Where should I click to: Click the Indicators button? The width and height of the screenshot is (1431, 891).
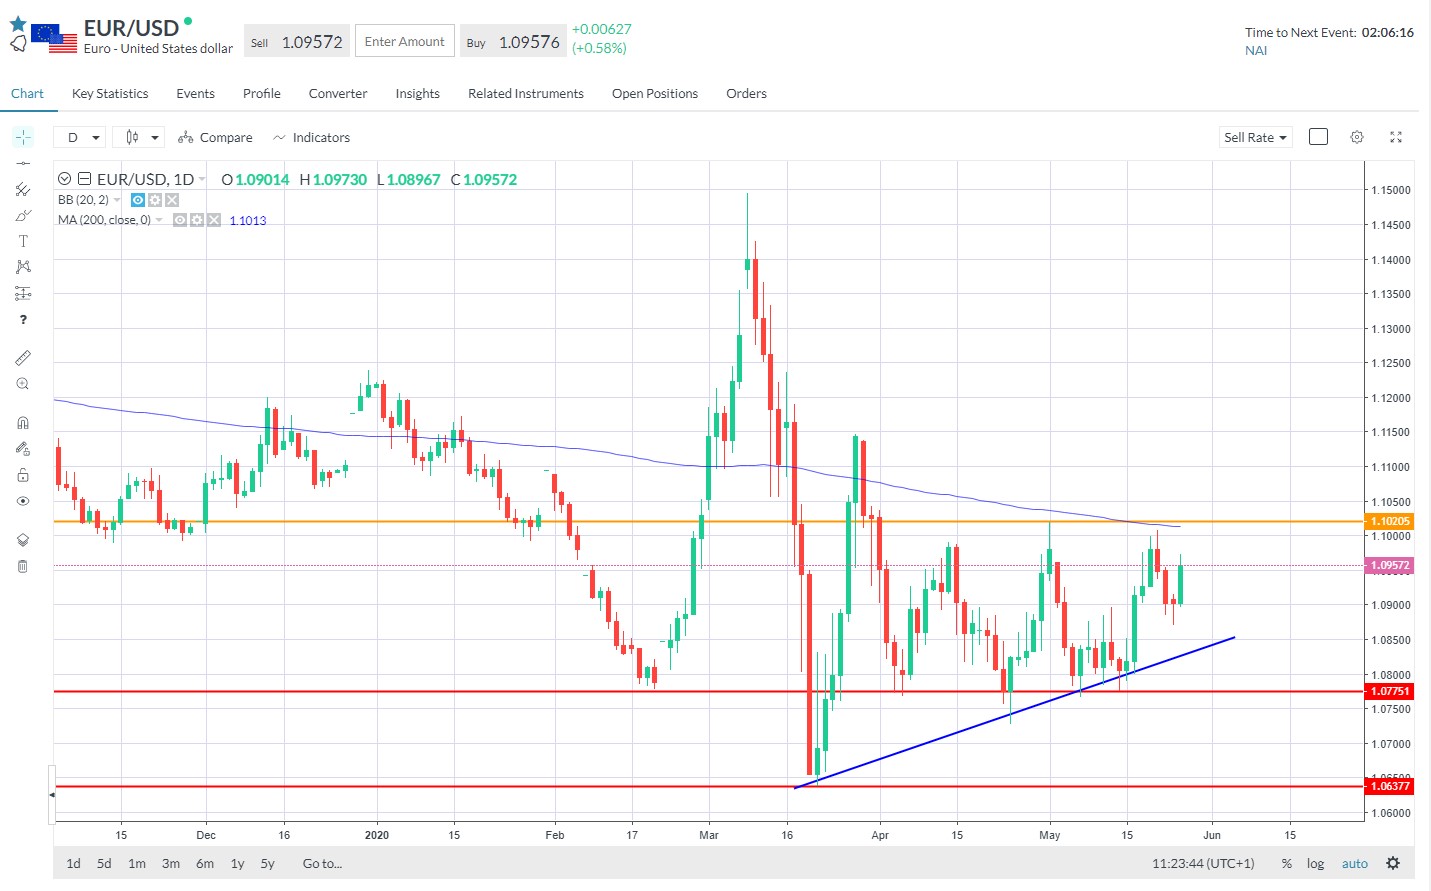click(x=311, y=137)
